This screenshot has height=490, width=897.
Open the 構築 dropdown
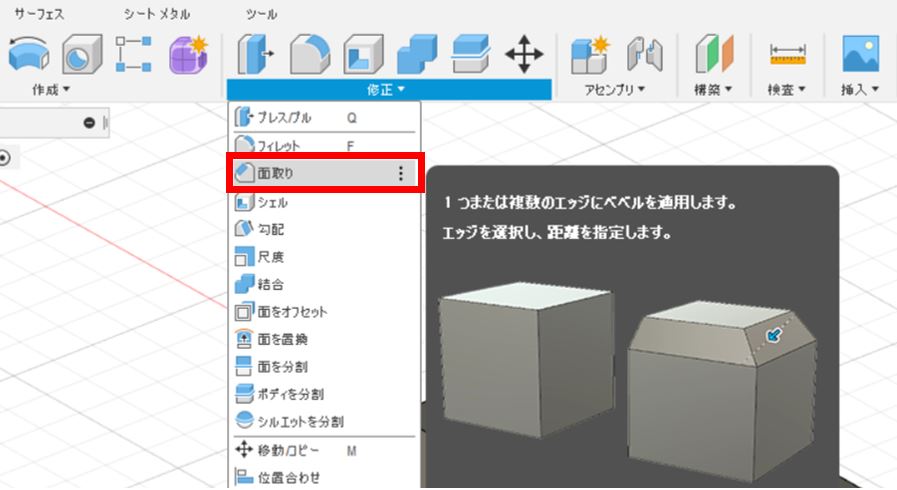(713, 89)
